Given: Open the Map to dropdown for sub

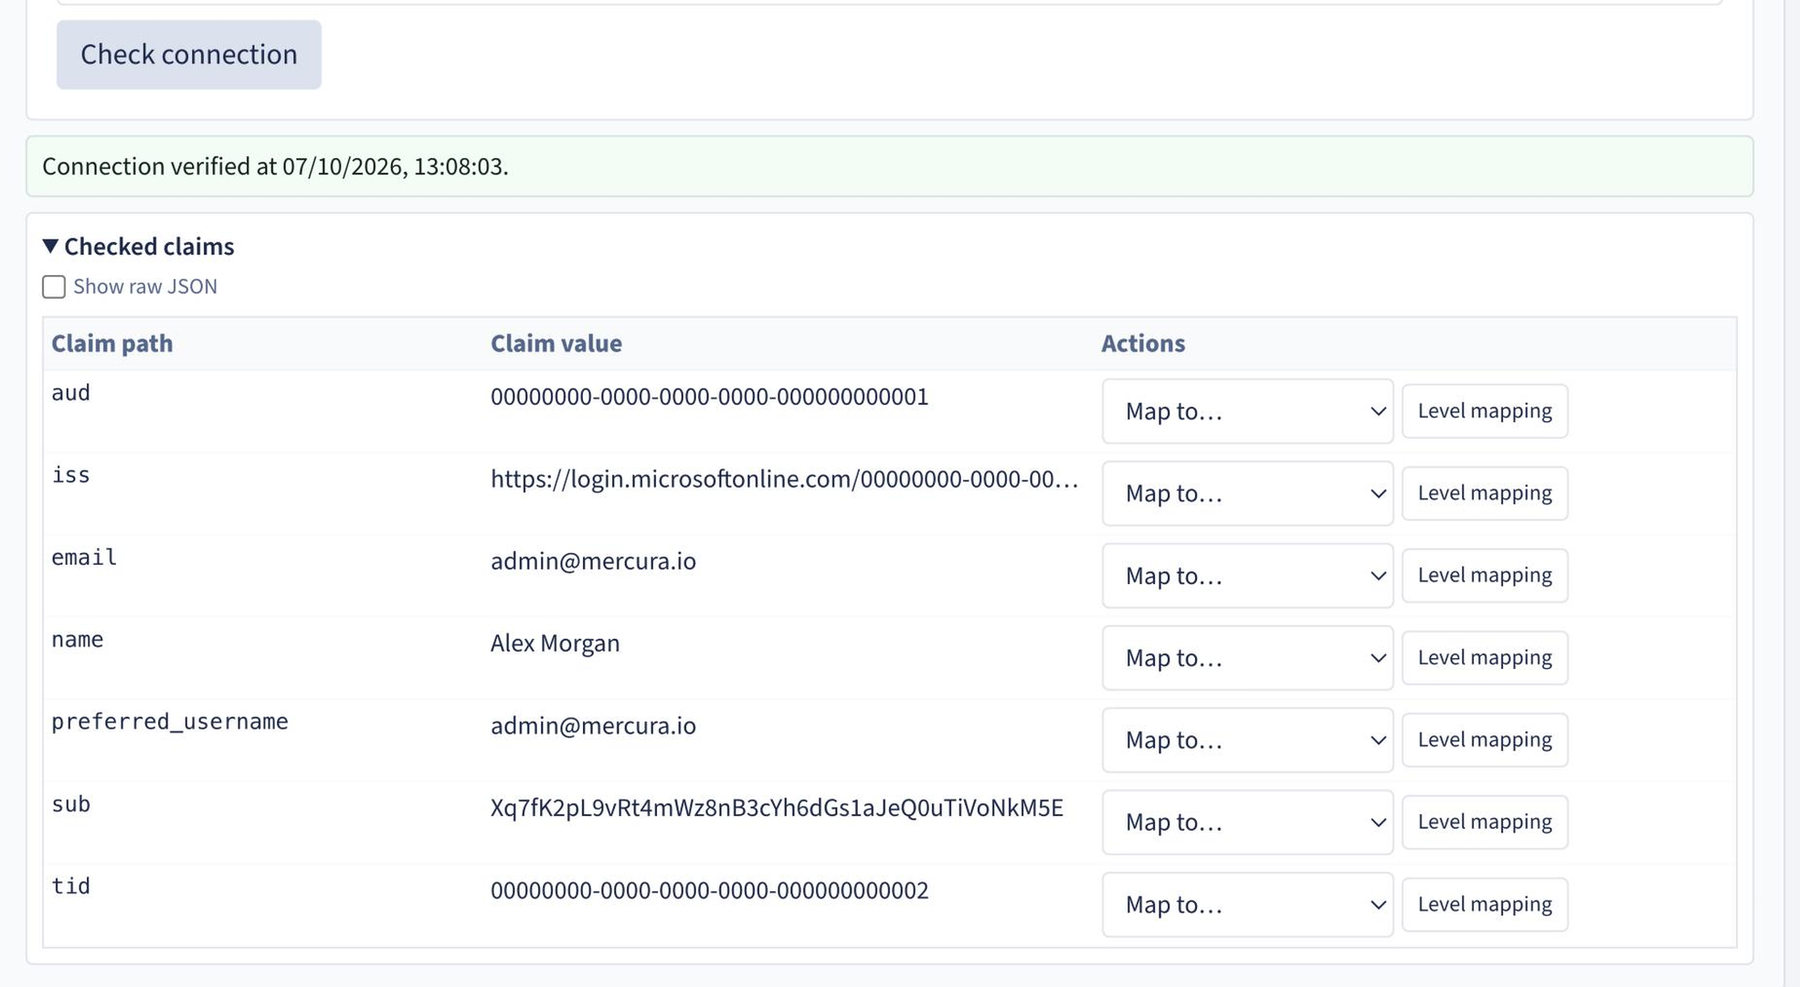Looking at the screenshot, I should click(1247, 822).
